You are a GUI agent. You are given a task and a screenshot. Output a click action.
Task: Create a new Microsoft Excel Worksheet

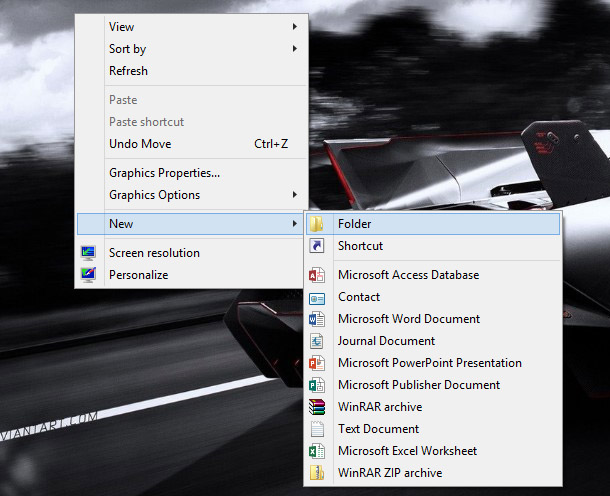[433, 451]
